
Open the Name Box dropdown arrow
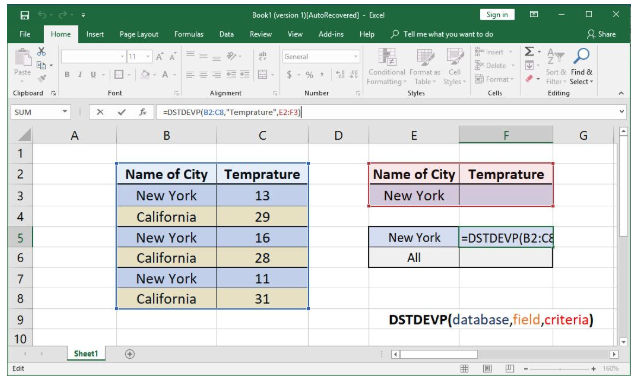tap(65, 112)
